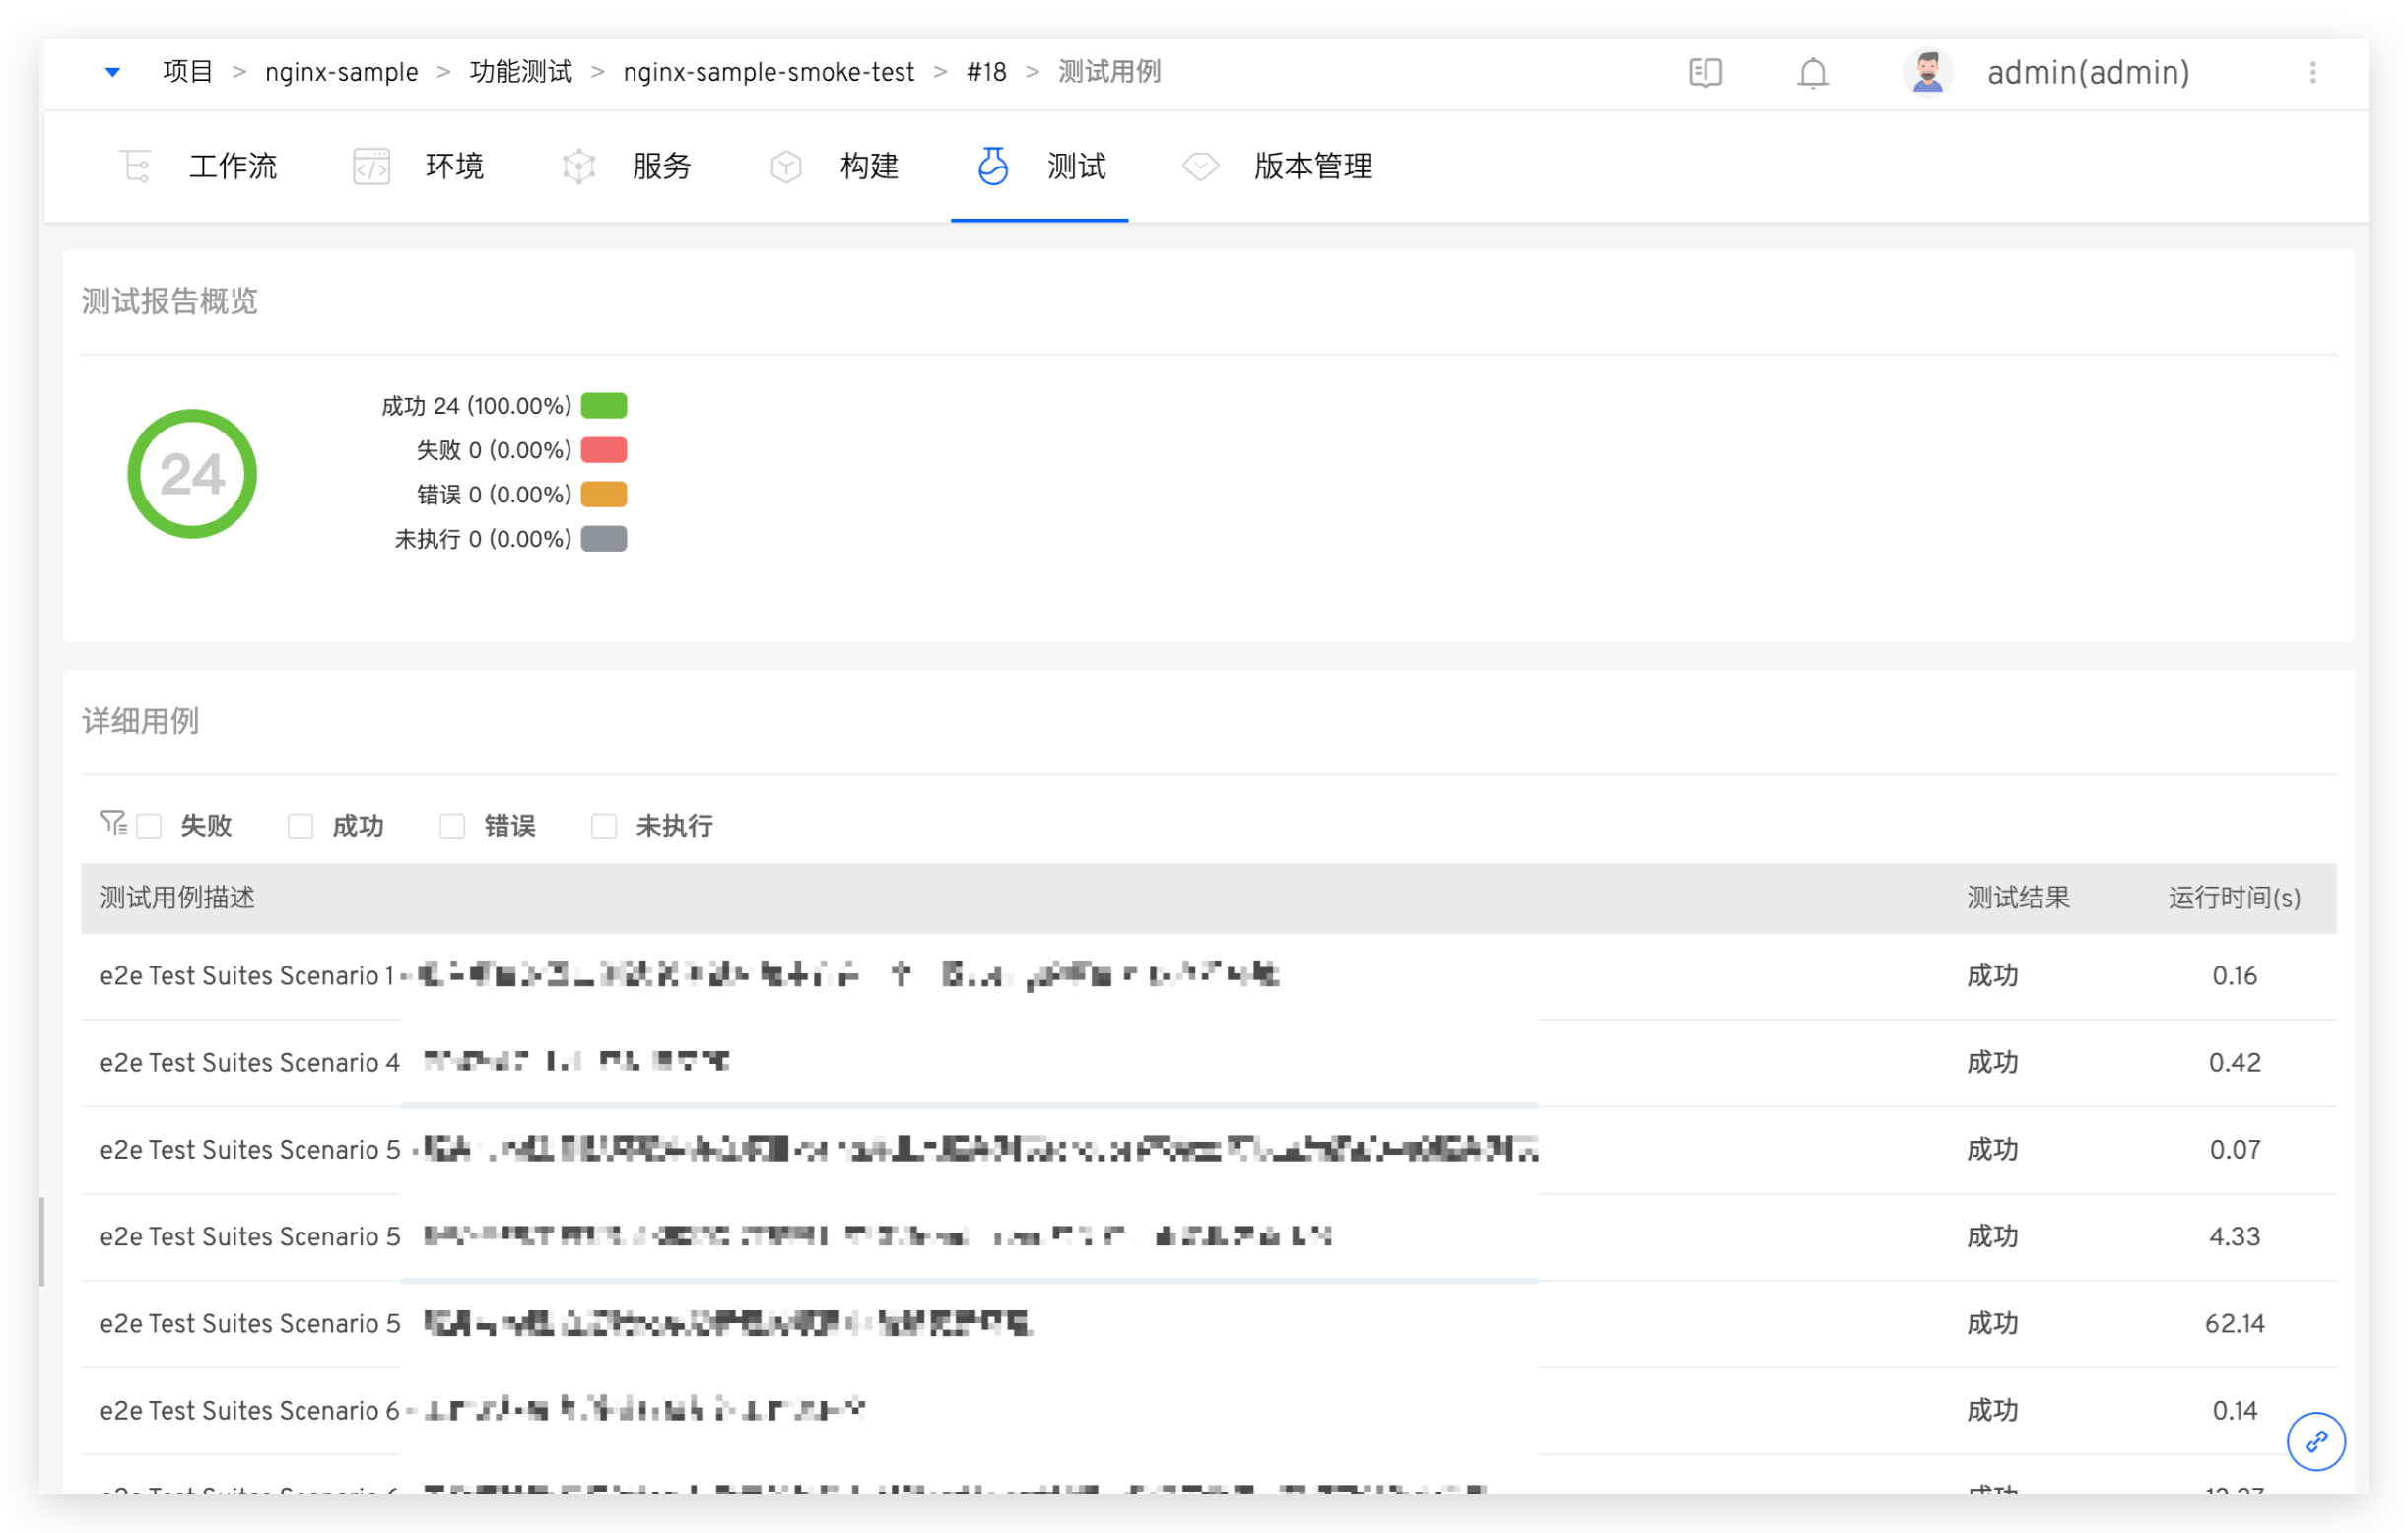Switch to the 构建 tab

[869, 167]
